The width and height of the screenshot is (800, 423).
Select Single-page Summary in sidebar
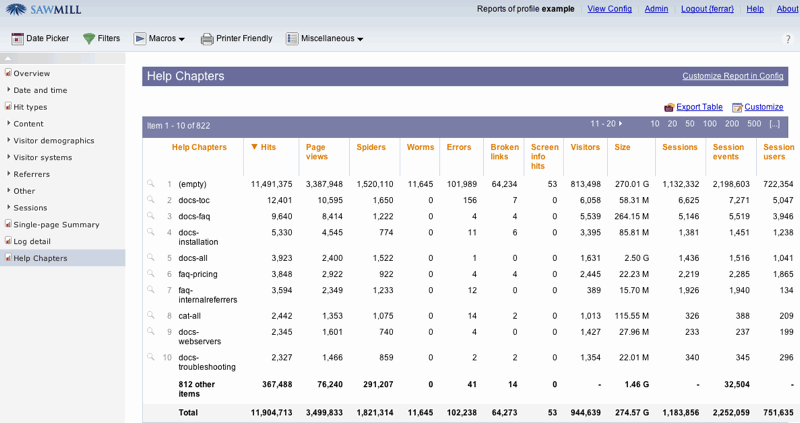pos(56,224)
